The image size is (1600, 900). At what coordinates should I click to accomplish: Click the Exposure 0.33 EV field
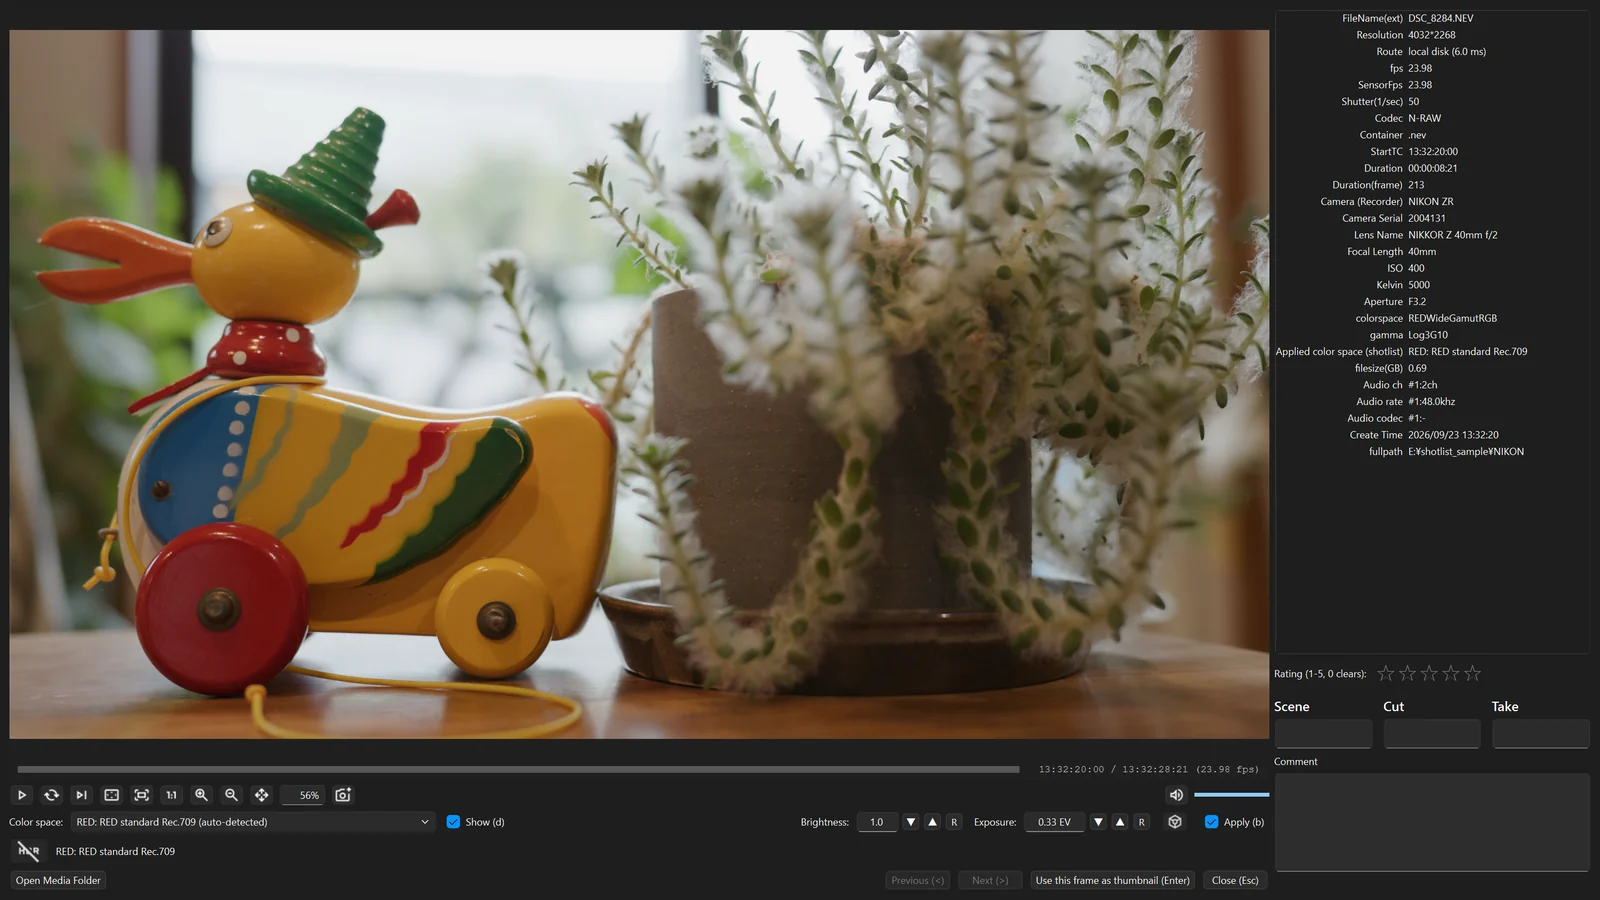[x=1054, y=822]
